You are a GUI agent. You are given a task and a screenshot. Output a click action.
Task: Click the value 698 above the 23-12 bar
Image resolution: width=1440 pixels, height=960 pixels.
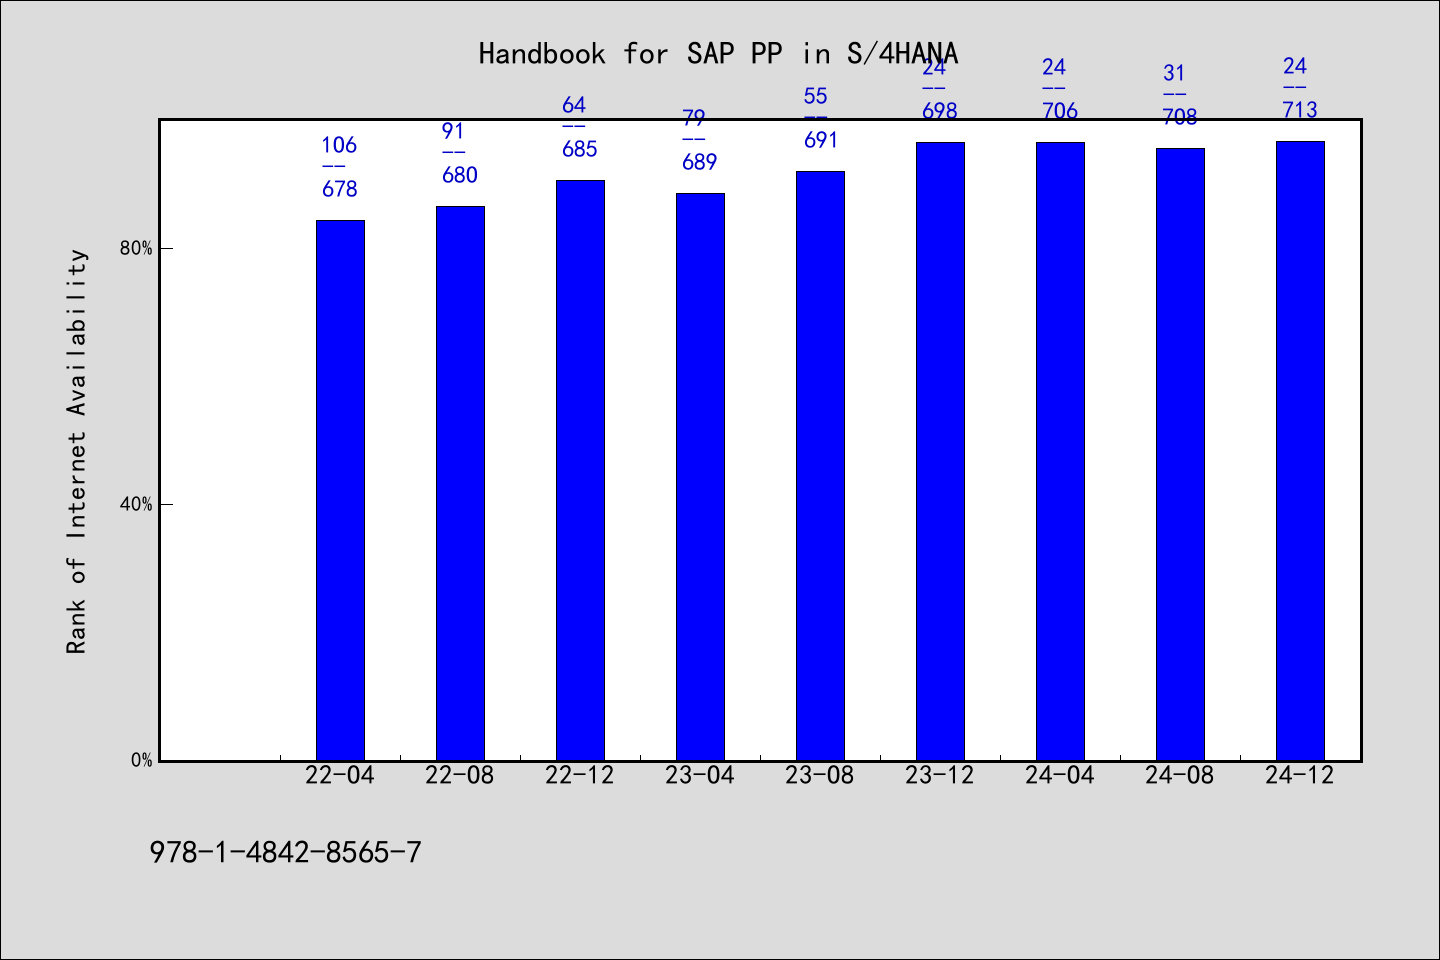tap(940, 111)
